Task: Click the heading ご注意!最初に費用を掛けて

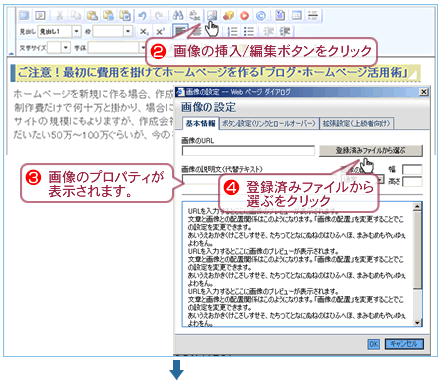Action: (213, 72)
